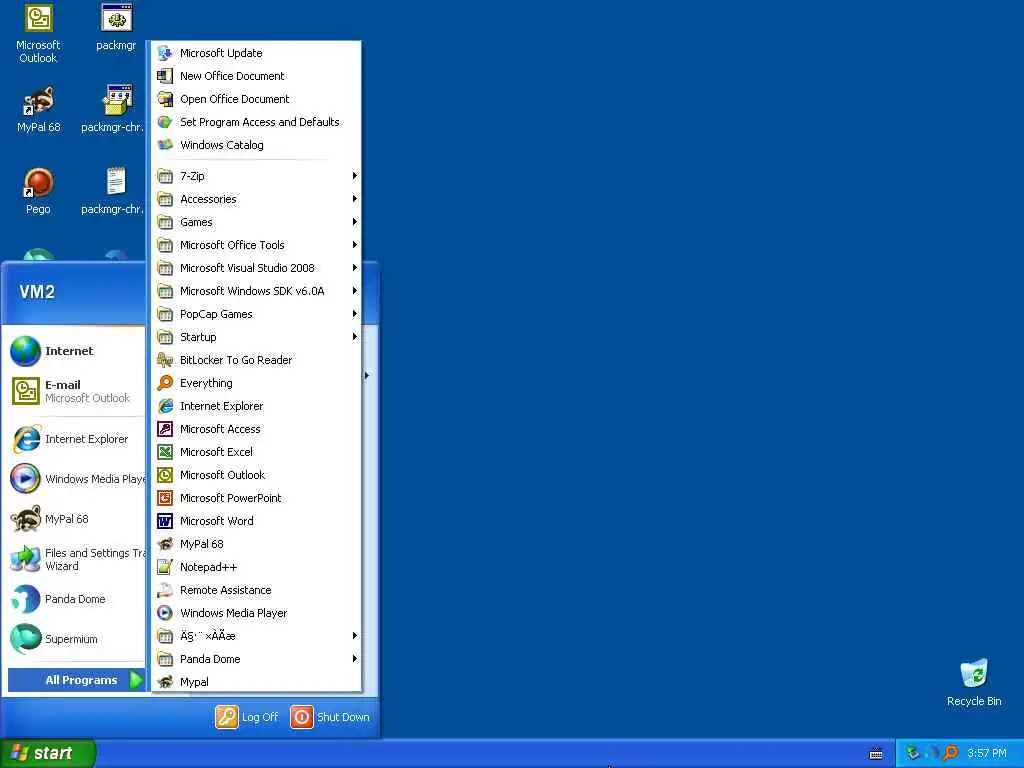The width and height of the screenshot is (1024, 768).
Task: Open Microsoft Update from the programs list
Action: [257, 53]
